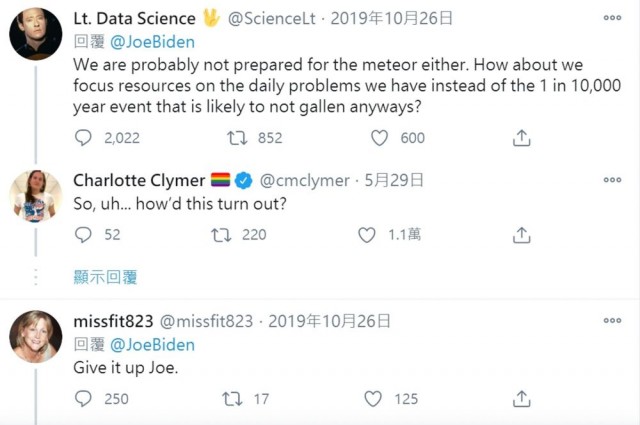Viewport: 640px width, 425px height.
Task: Reply to Charlotte Clymer's tweet
Action: 83,235
